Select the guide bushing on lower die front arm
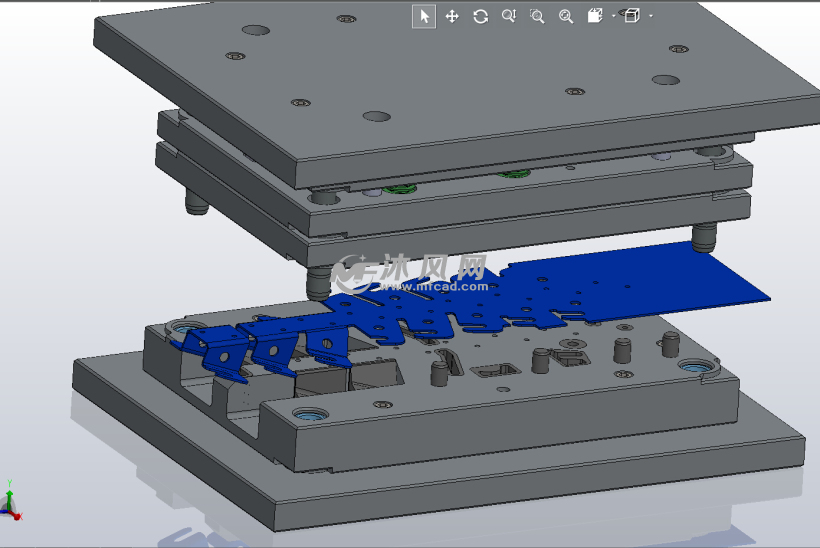 [x=309, y=415]
